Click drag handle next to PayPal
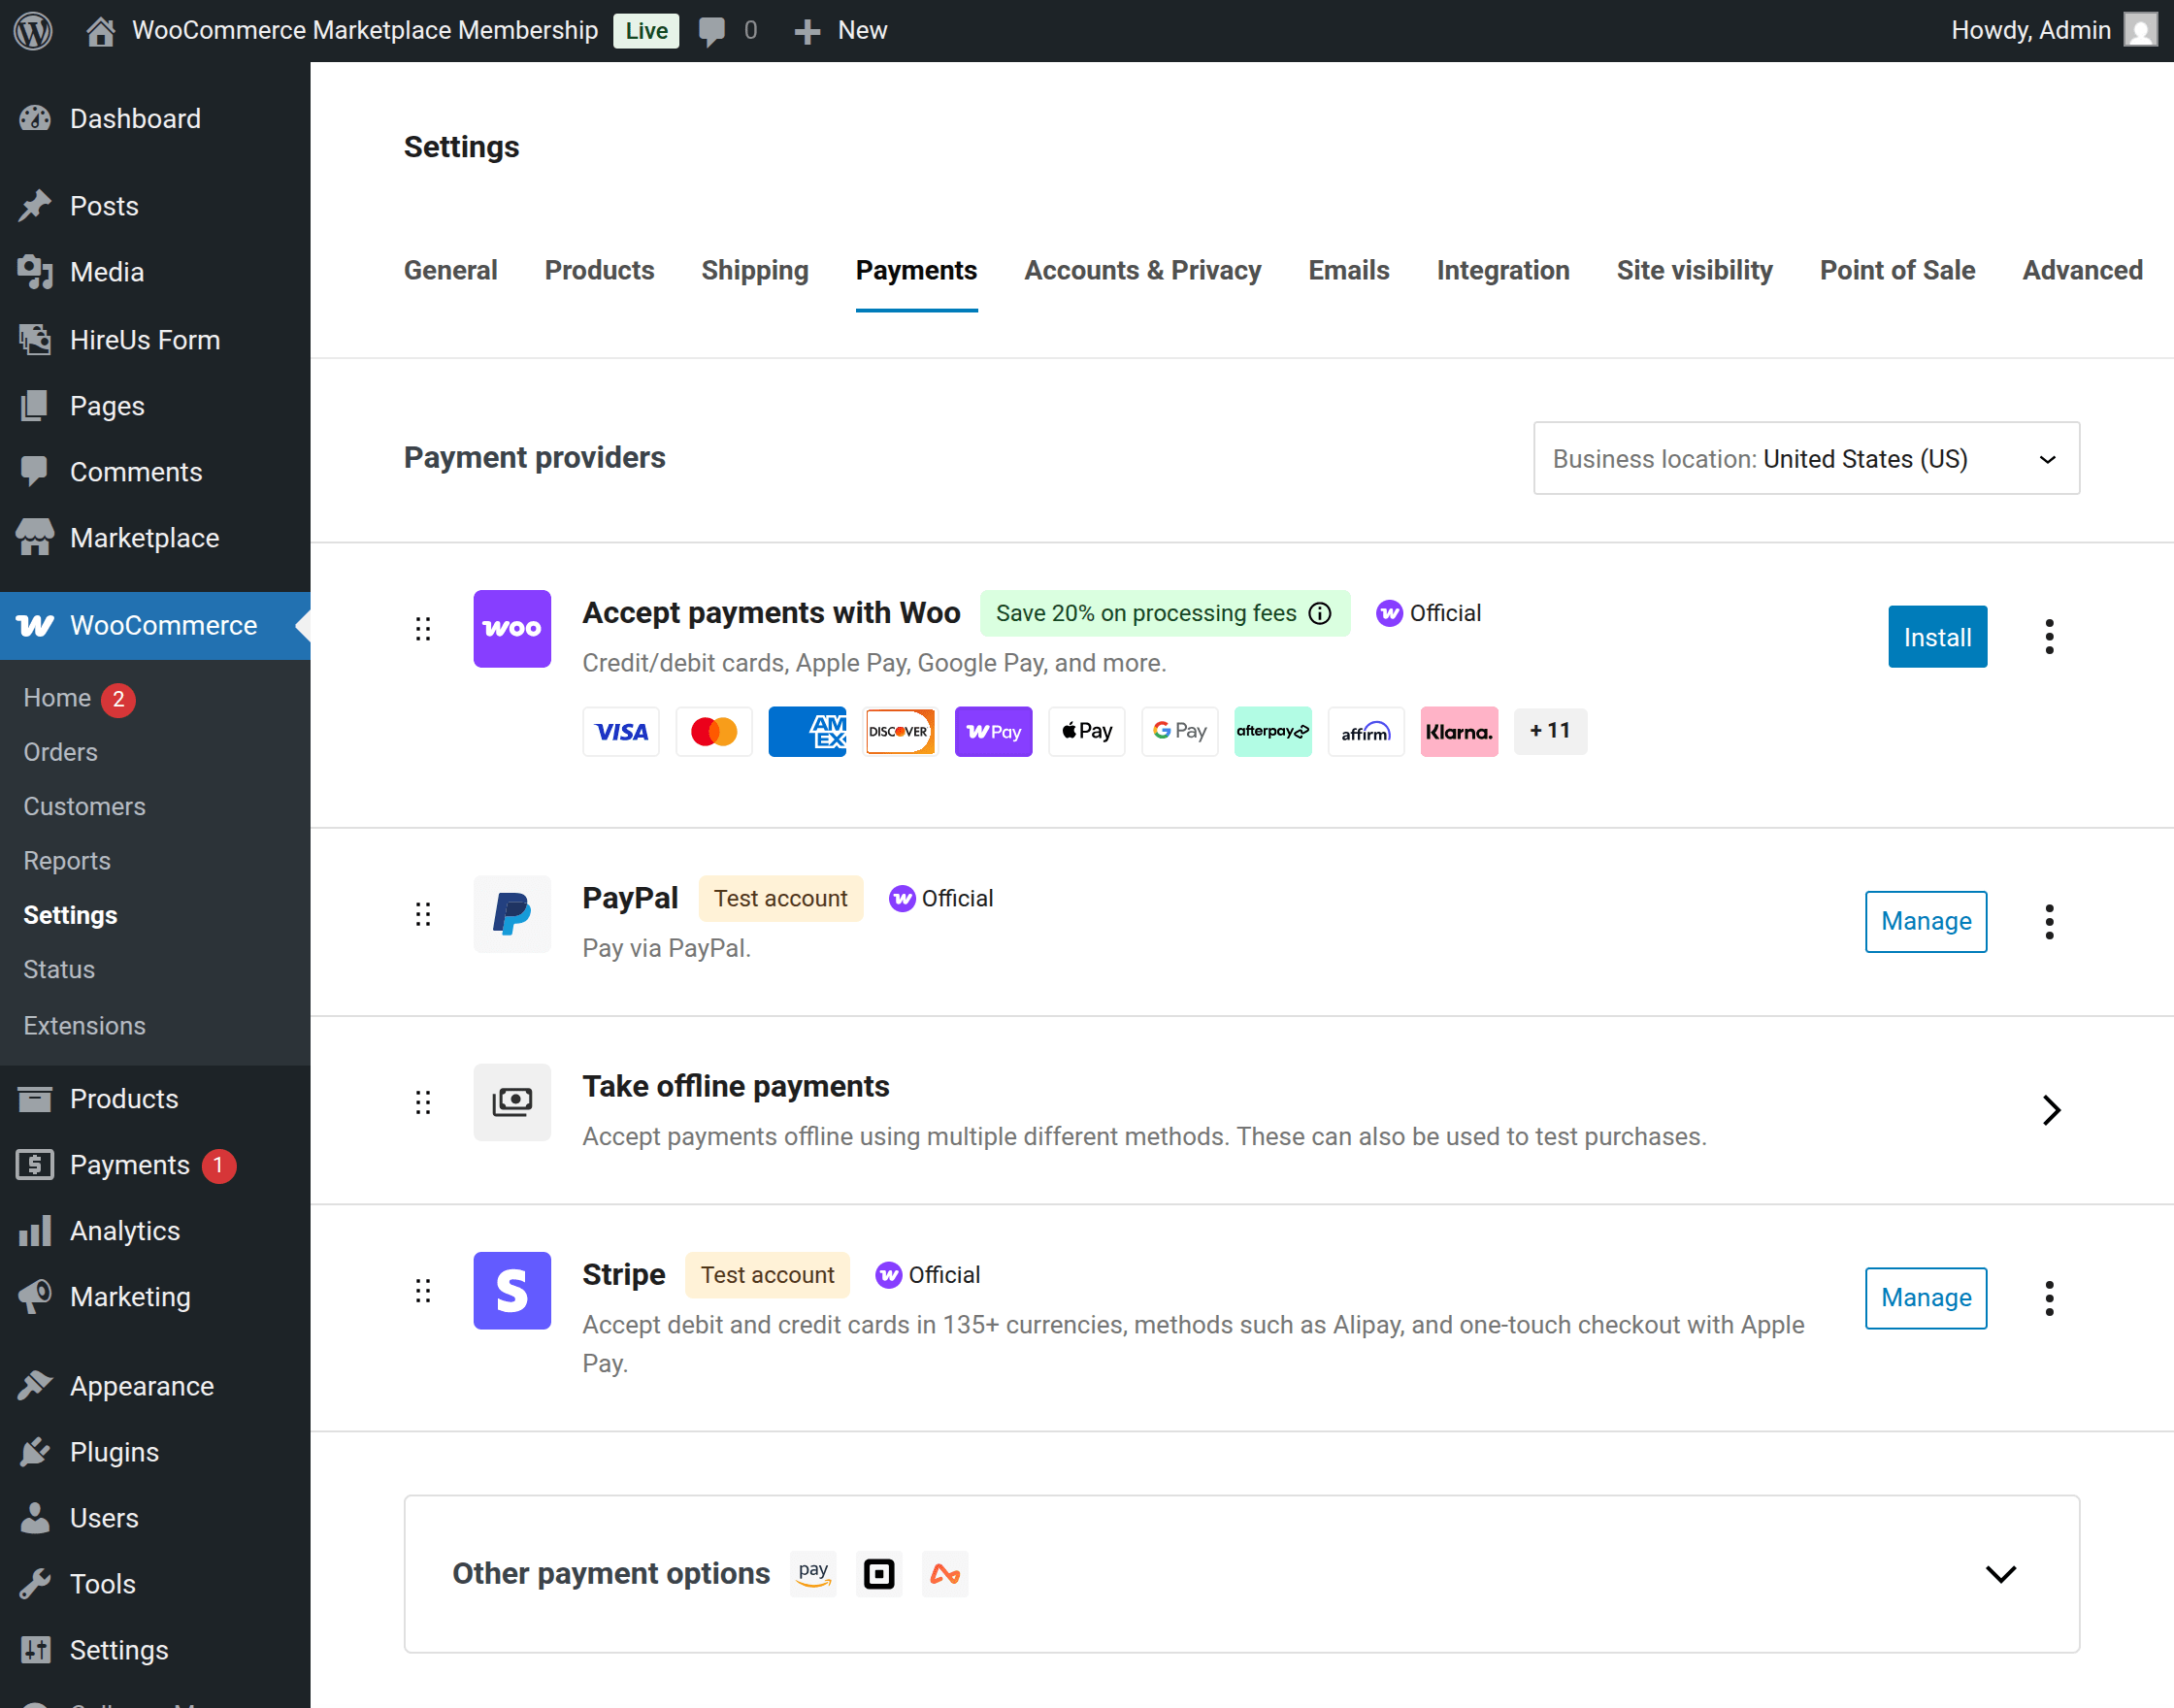 coord(423,914)
